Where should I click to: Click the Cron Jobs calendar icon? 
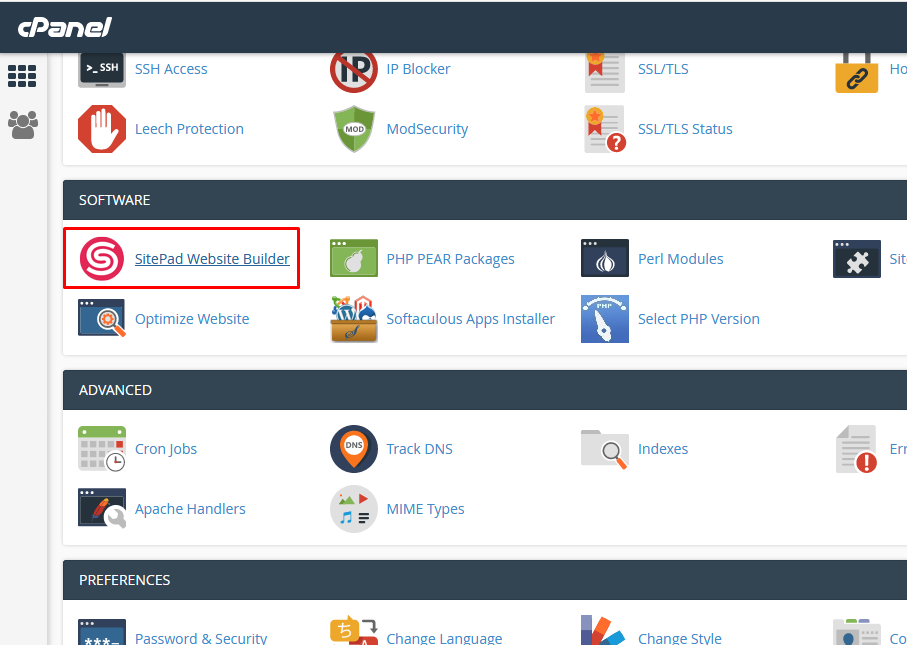tap(102, 449)
